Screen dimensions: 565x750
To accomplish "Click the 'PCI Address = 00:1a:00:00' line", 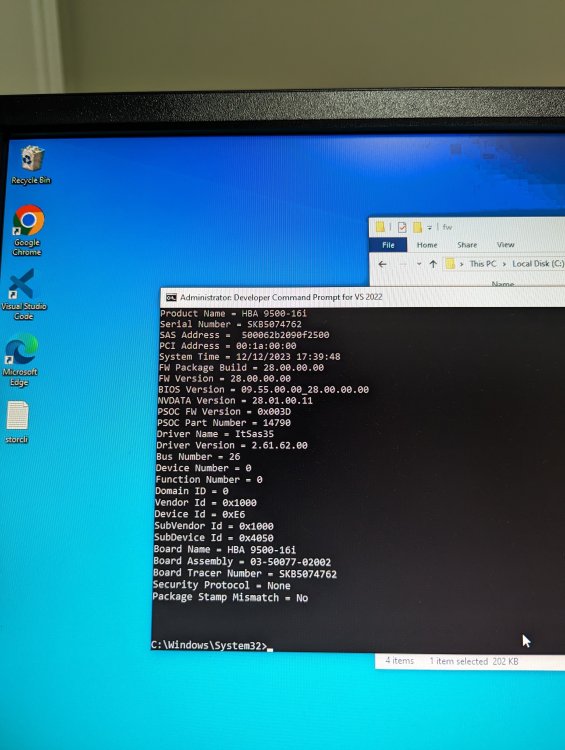I will click(227, 346).
